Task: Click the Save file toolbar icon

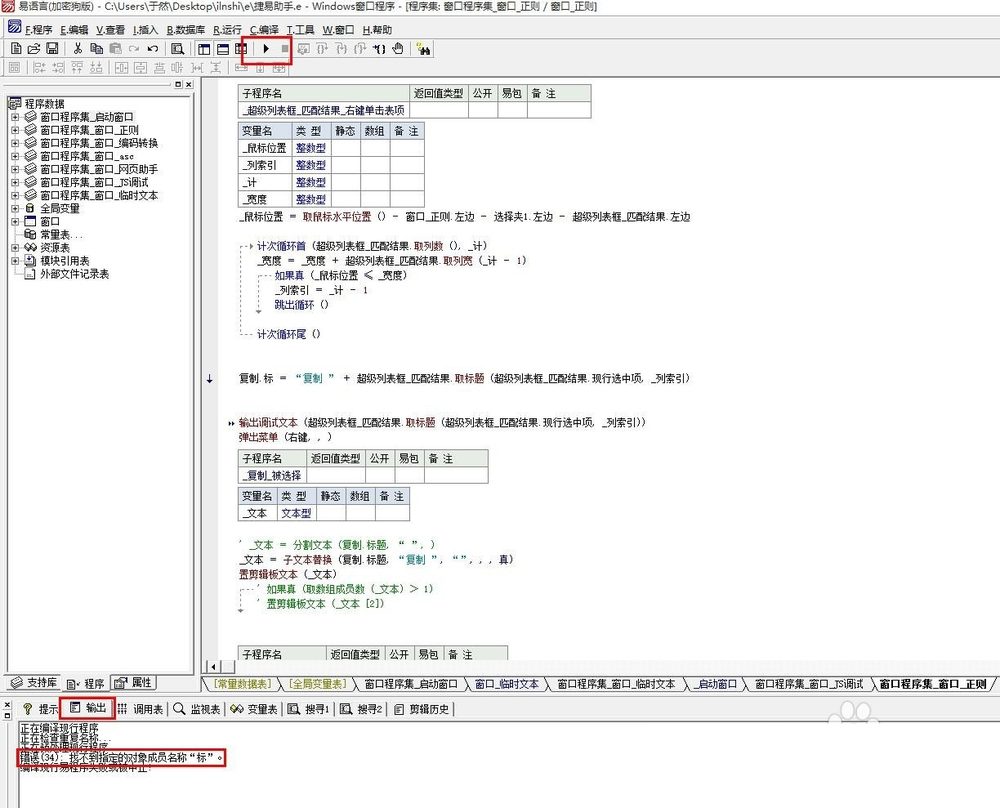Action: (52, 48)
